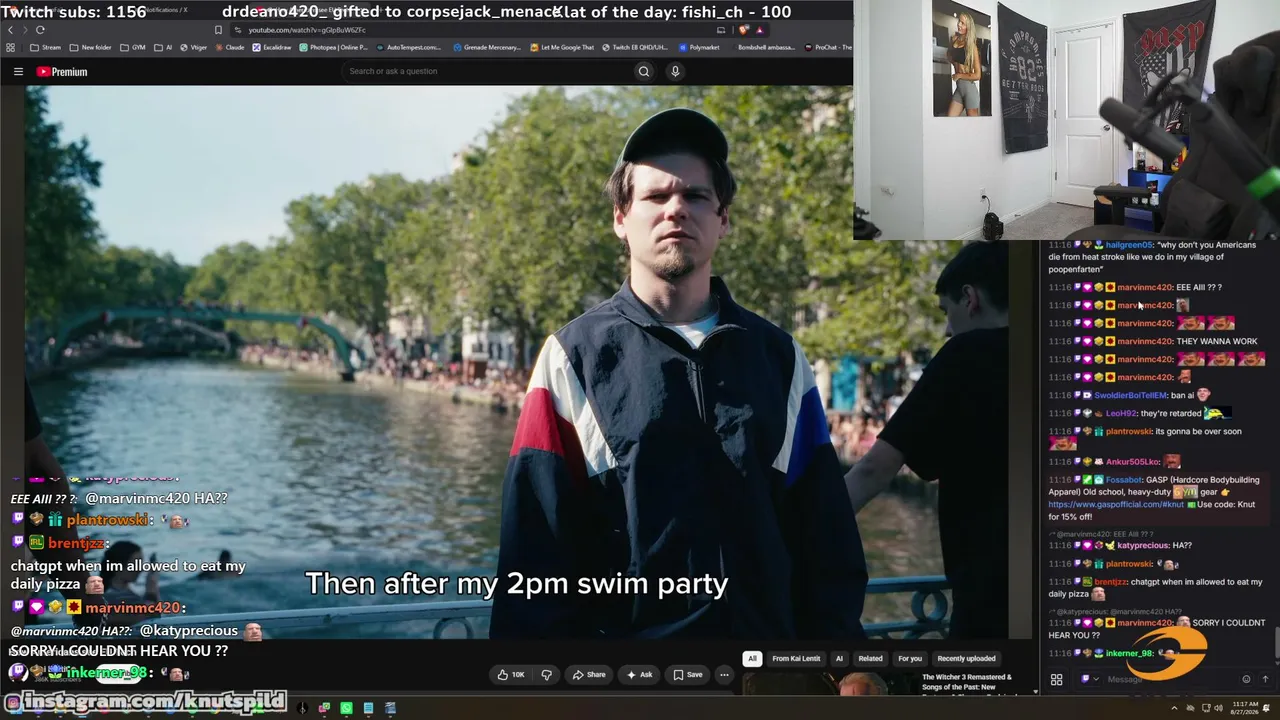The image size is (1280, 720).
Task: Go to YouTube Premium home logo
Action: (62, 72)
